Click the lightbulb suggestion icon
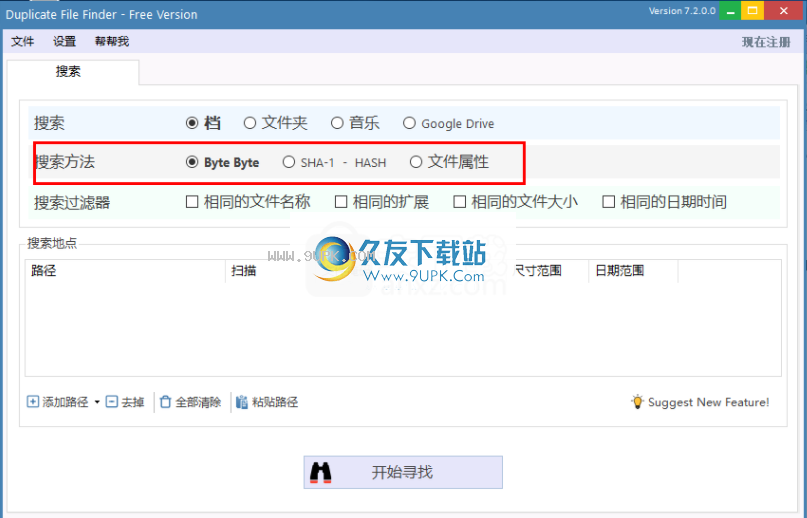Image resolution: width=807 pixels, height=518 pixels. pyautogui.click(x=638, y=402)
